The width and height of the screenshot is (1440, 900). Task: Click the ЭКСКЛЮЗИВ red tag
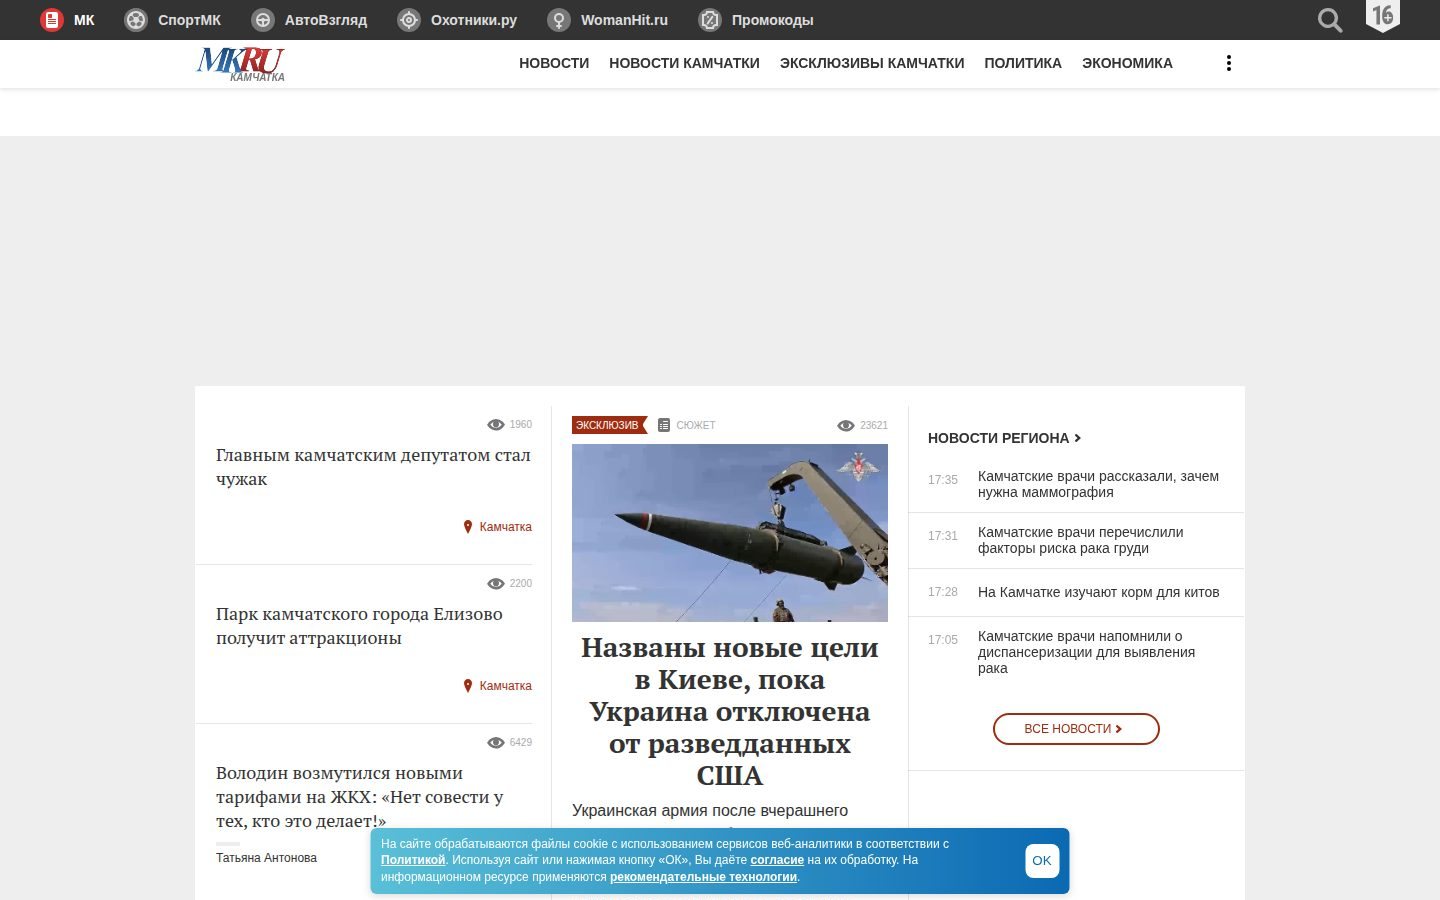coord(609,425)
